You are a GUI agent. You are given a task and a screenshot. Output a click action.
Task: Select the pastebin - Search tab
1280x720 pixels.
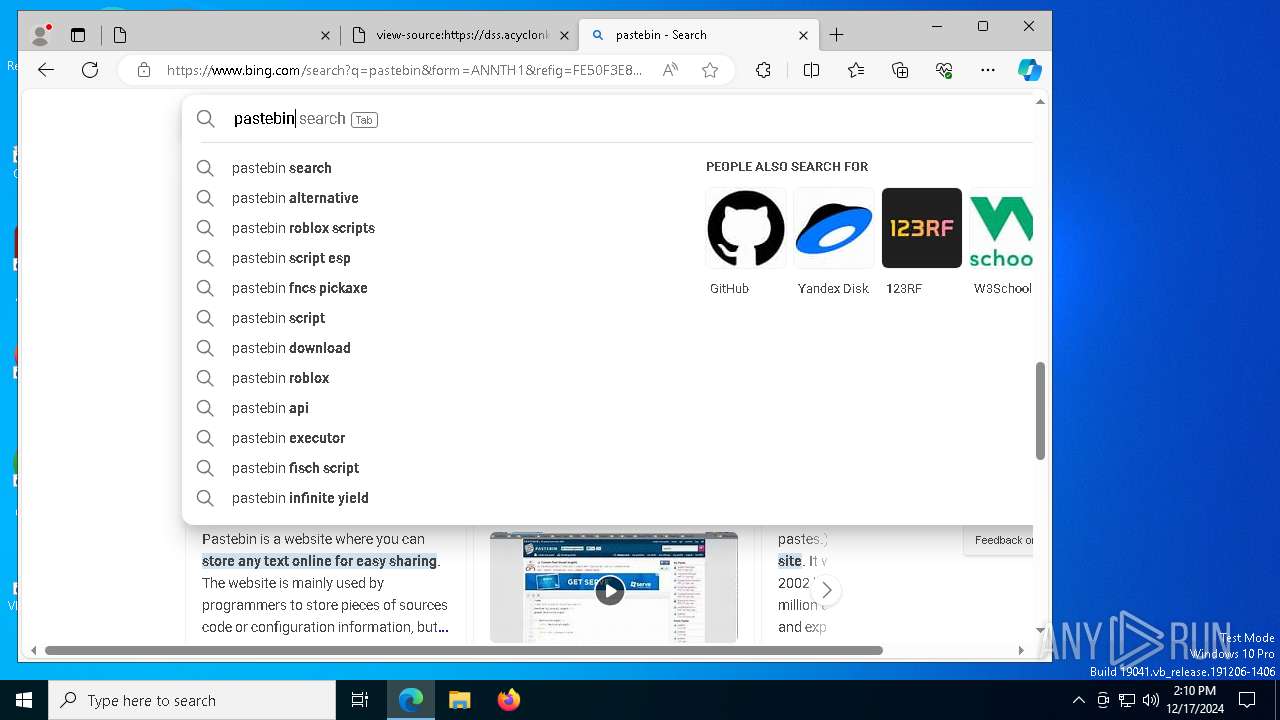point(699,35)
